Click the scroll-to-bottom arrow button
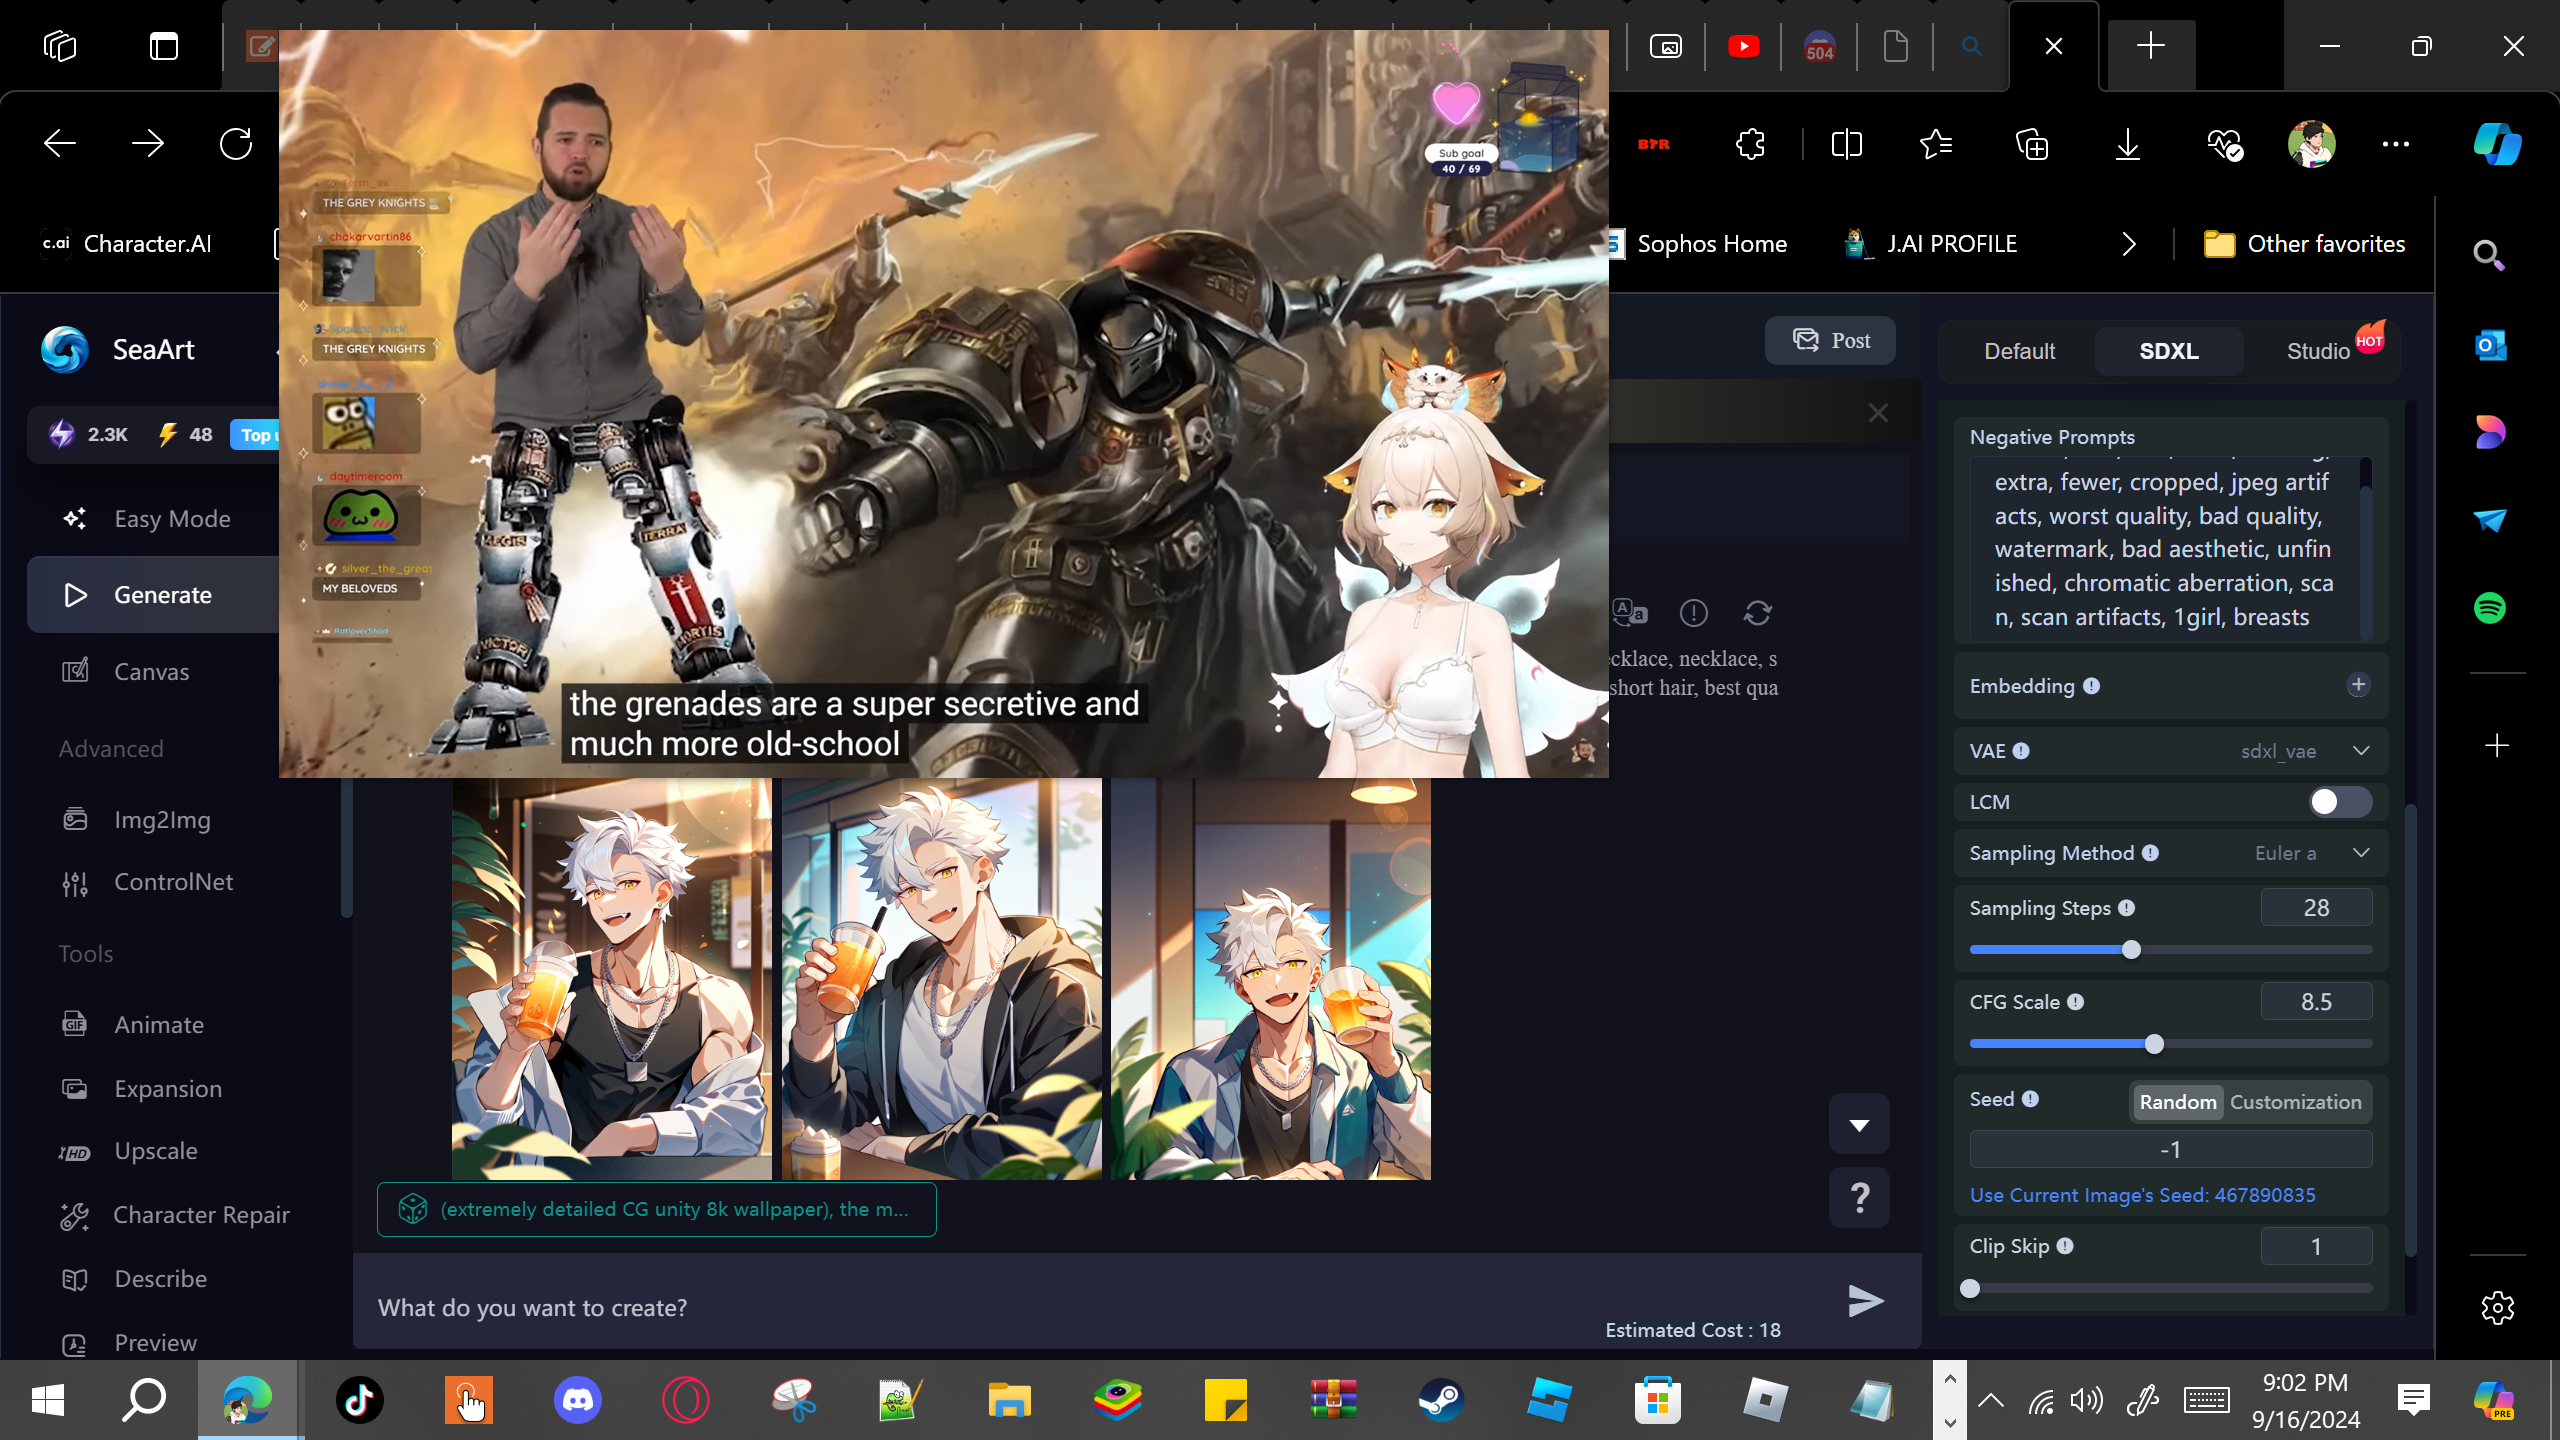 1859,1125
